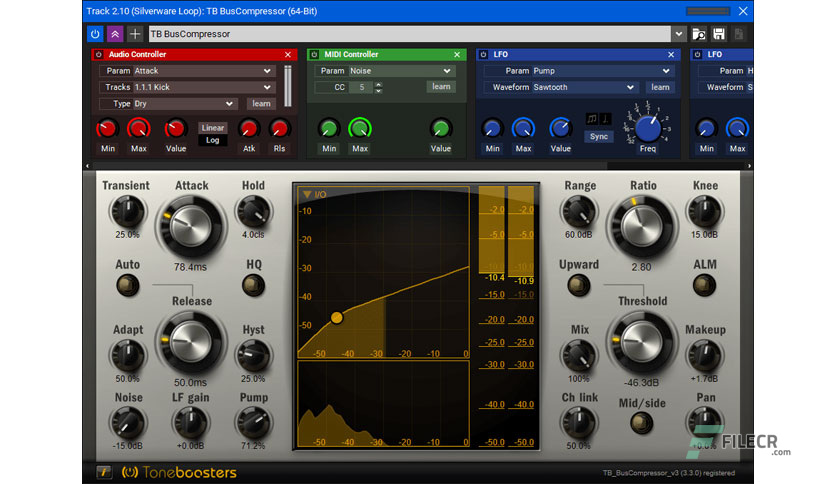Toggle the Audio Controller power icon
The width and height of the screenshot is (836, 484).
[x=99, y=54]
